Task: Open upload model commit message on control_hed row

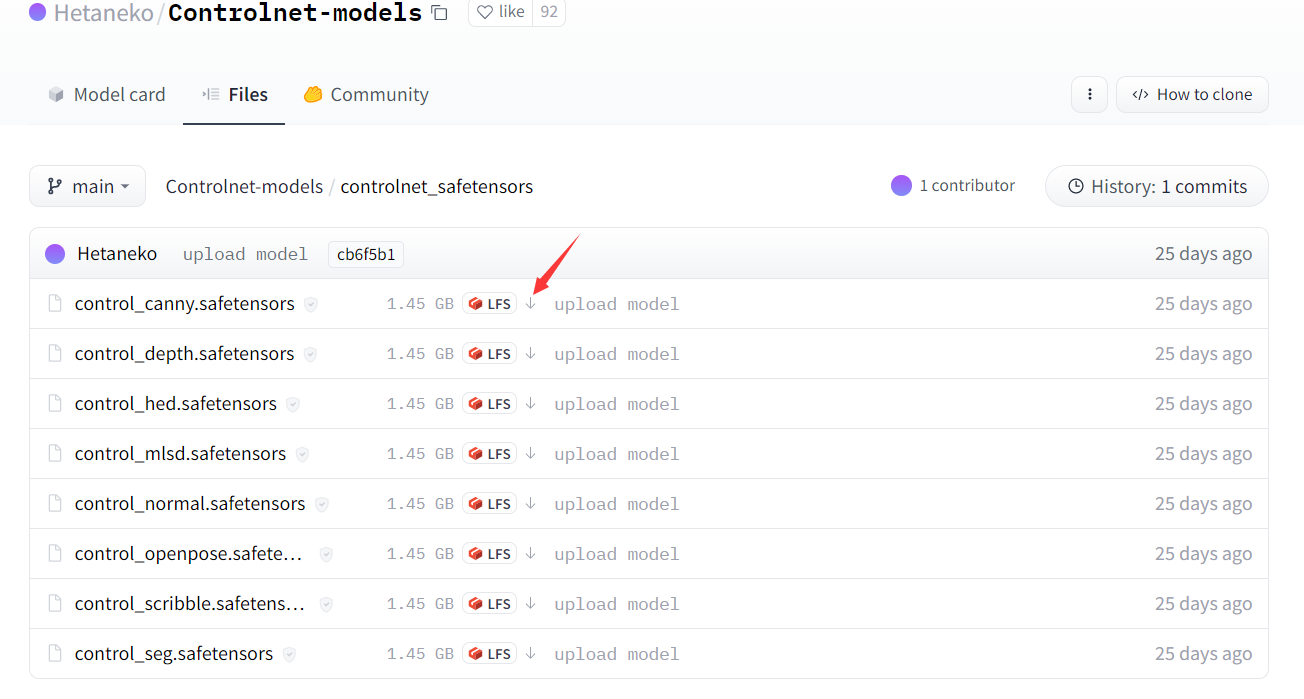Action: 617,404
